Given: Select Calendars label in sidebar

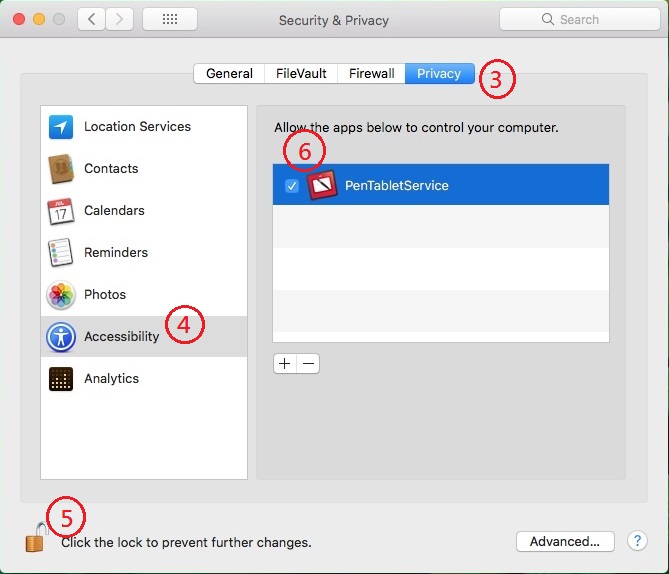Looking at the screenshot, I should 114,210.
